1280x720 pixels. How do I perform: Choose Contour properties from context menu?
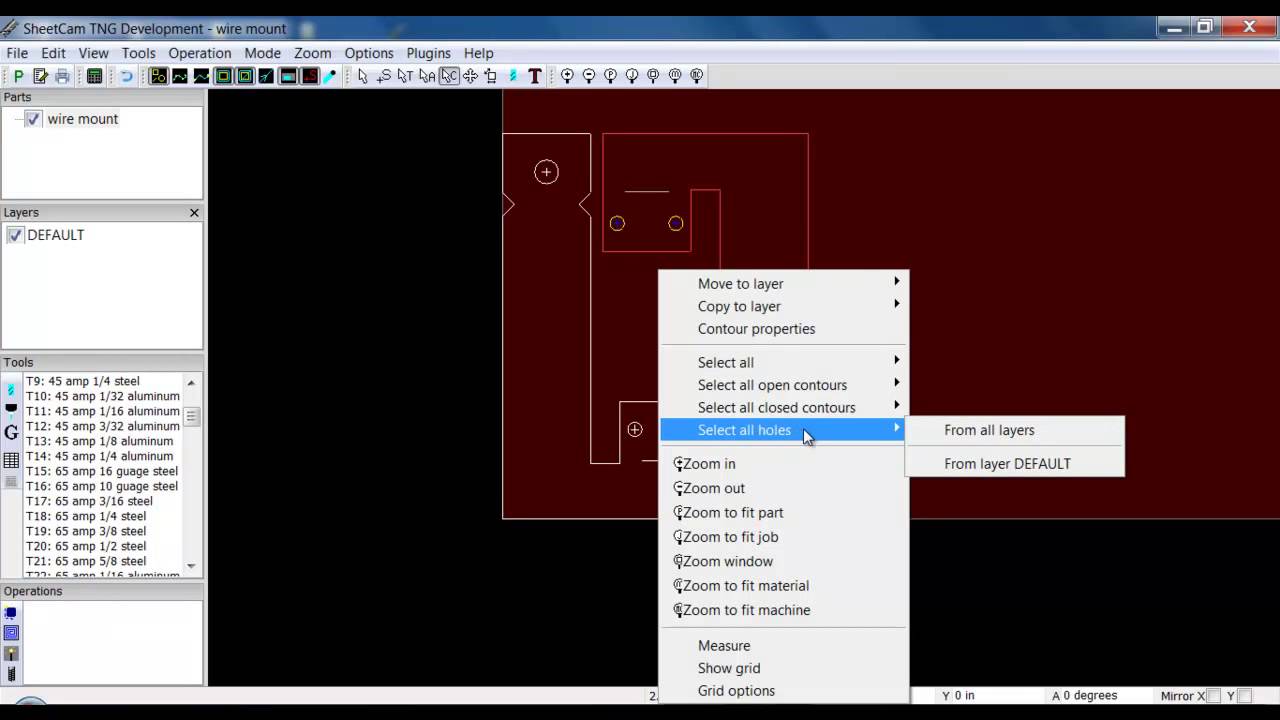click(x=756, y=329)
